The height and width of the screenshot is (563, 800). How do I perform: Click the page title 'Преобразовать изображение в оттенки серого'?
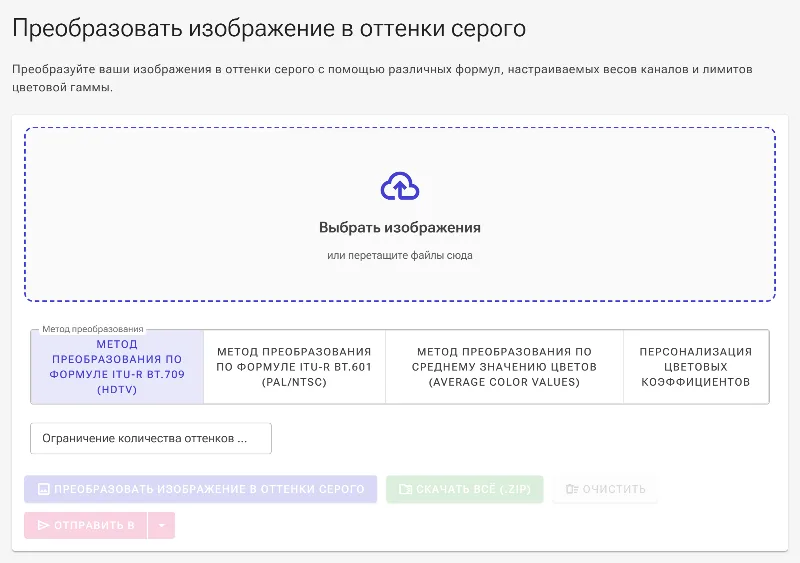click(269, 29)
